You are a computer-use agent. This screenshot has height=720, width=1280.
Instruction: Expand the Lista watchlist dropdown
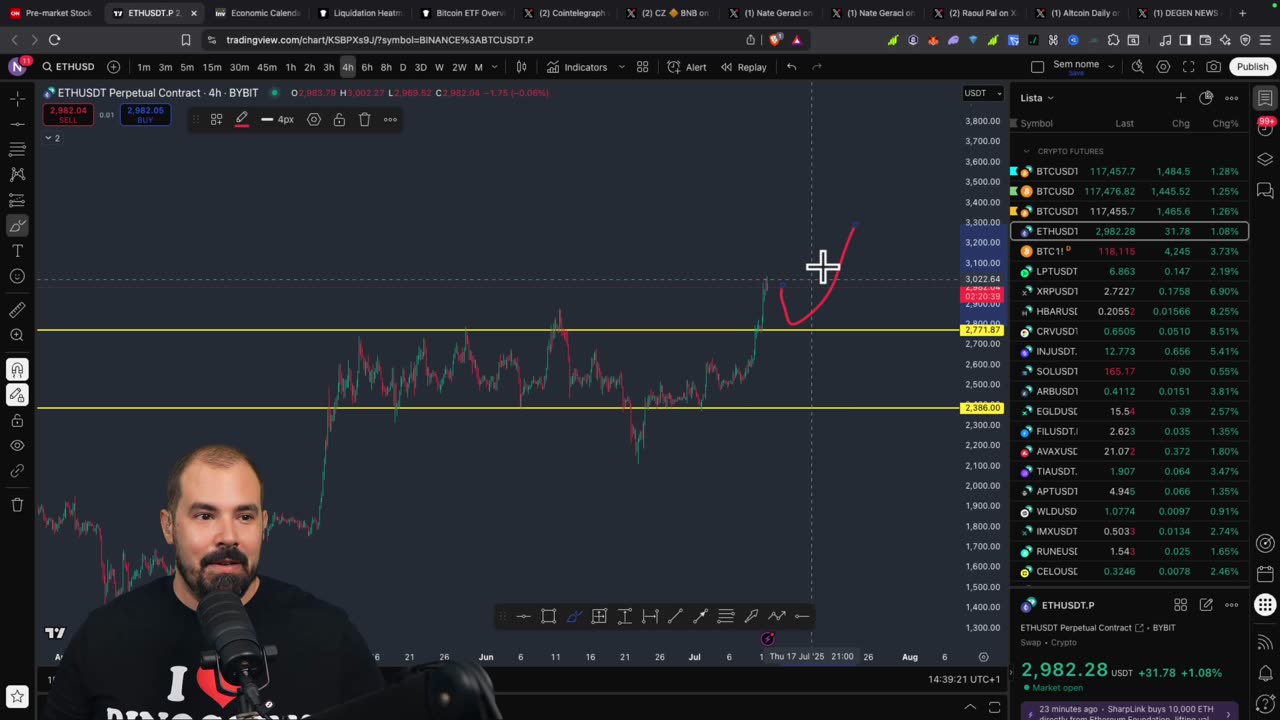pos(1037,98)
